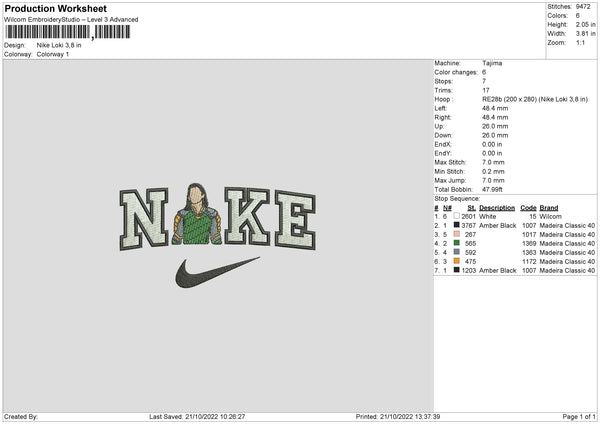The width and height of the screenshot is (600, 424).
Task: Click the EndX value '0.00 in'
Action: coord(492,144)
